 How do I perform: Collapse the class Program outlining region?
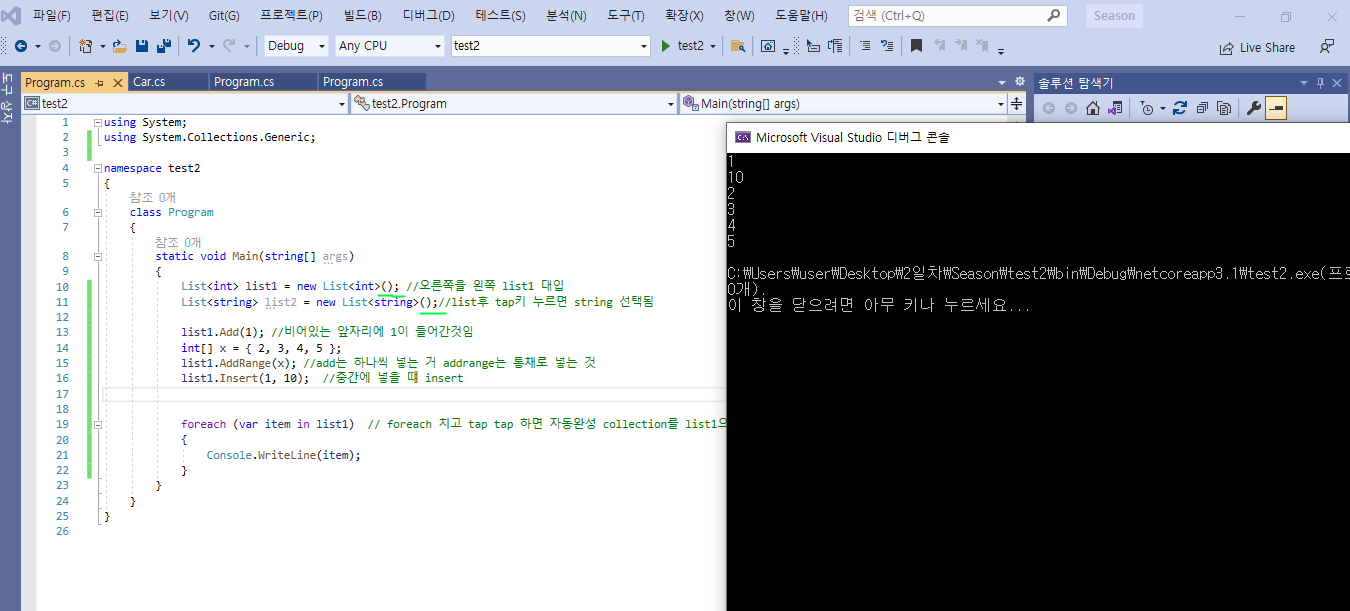(x=97, y=212)
